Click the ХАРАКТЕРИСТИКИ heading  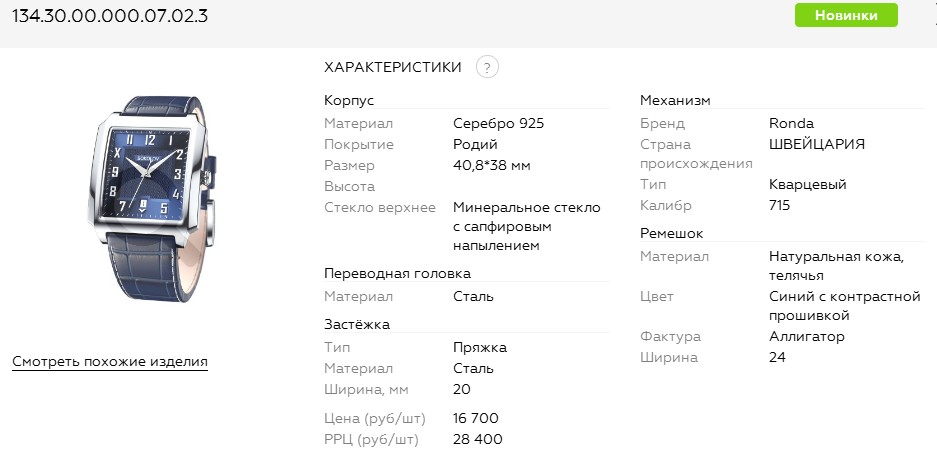pos(393,67)
